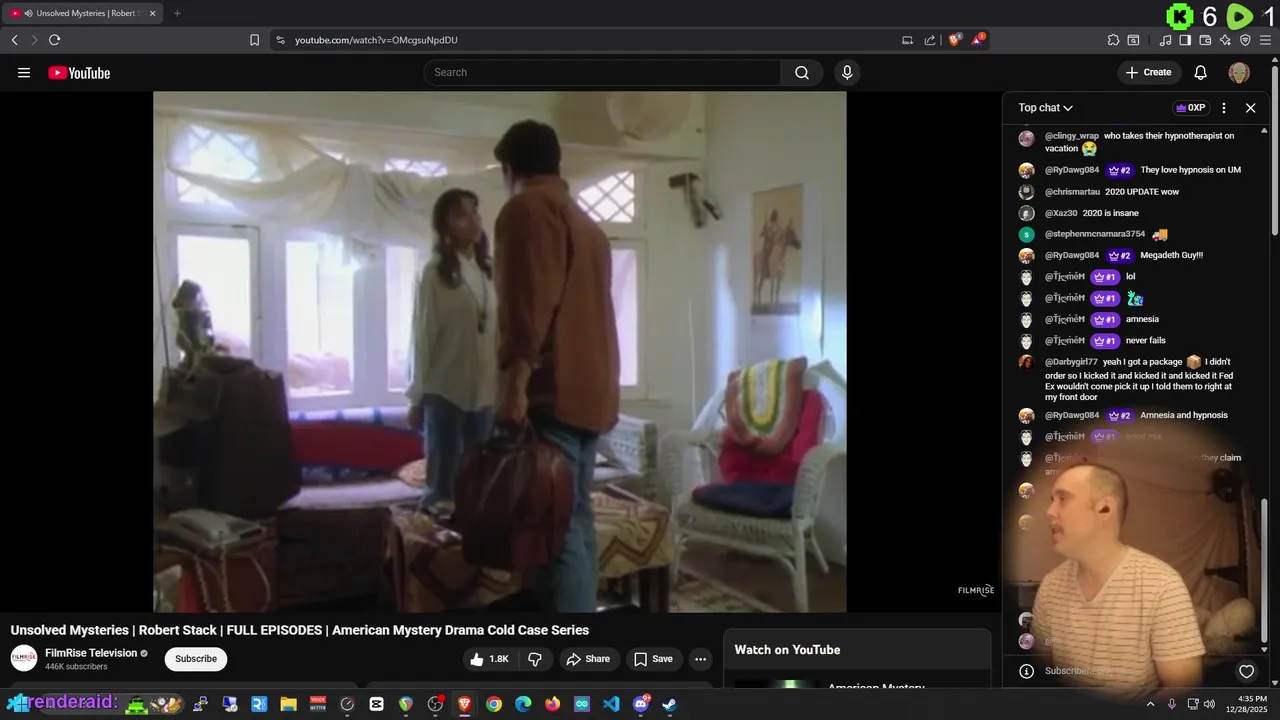Viewport: 1280px width, 720px height.
Task: Mute the Unsolved Mysteries tab audio icon
Action: tap(28, 13)
